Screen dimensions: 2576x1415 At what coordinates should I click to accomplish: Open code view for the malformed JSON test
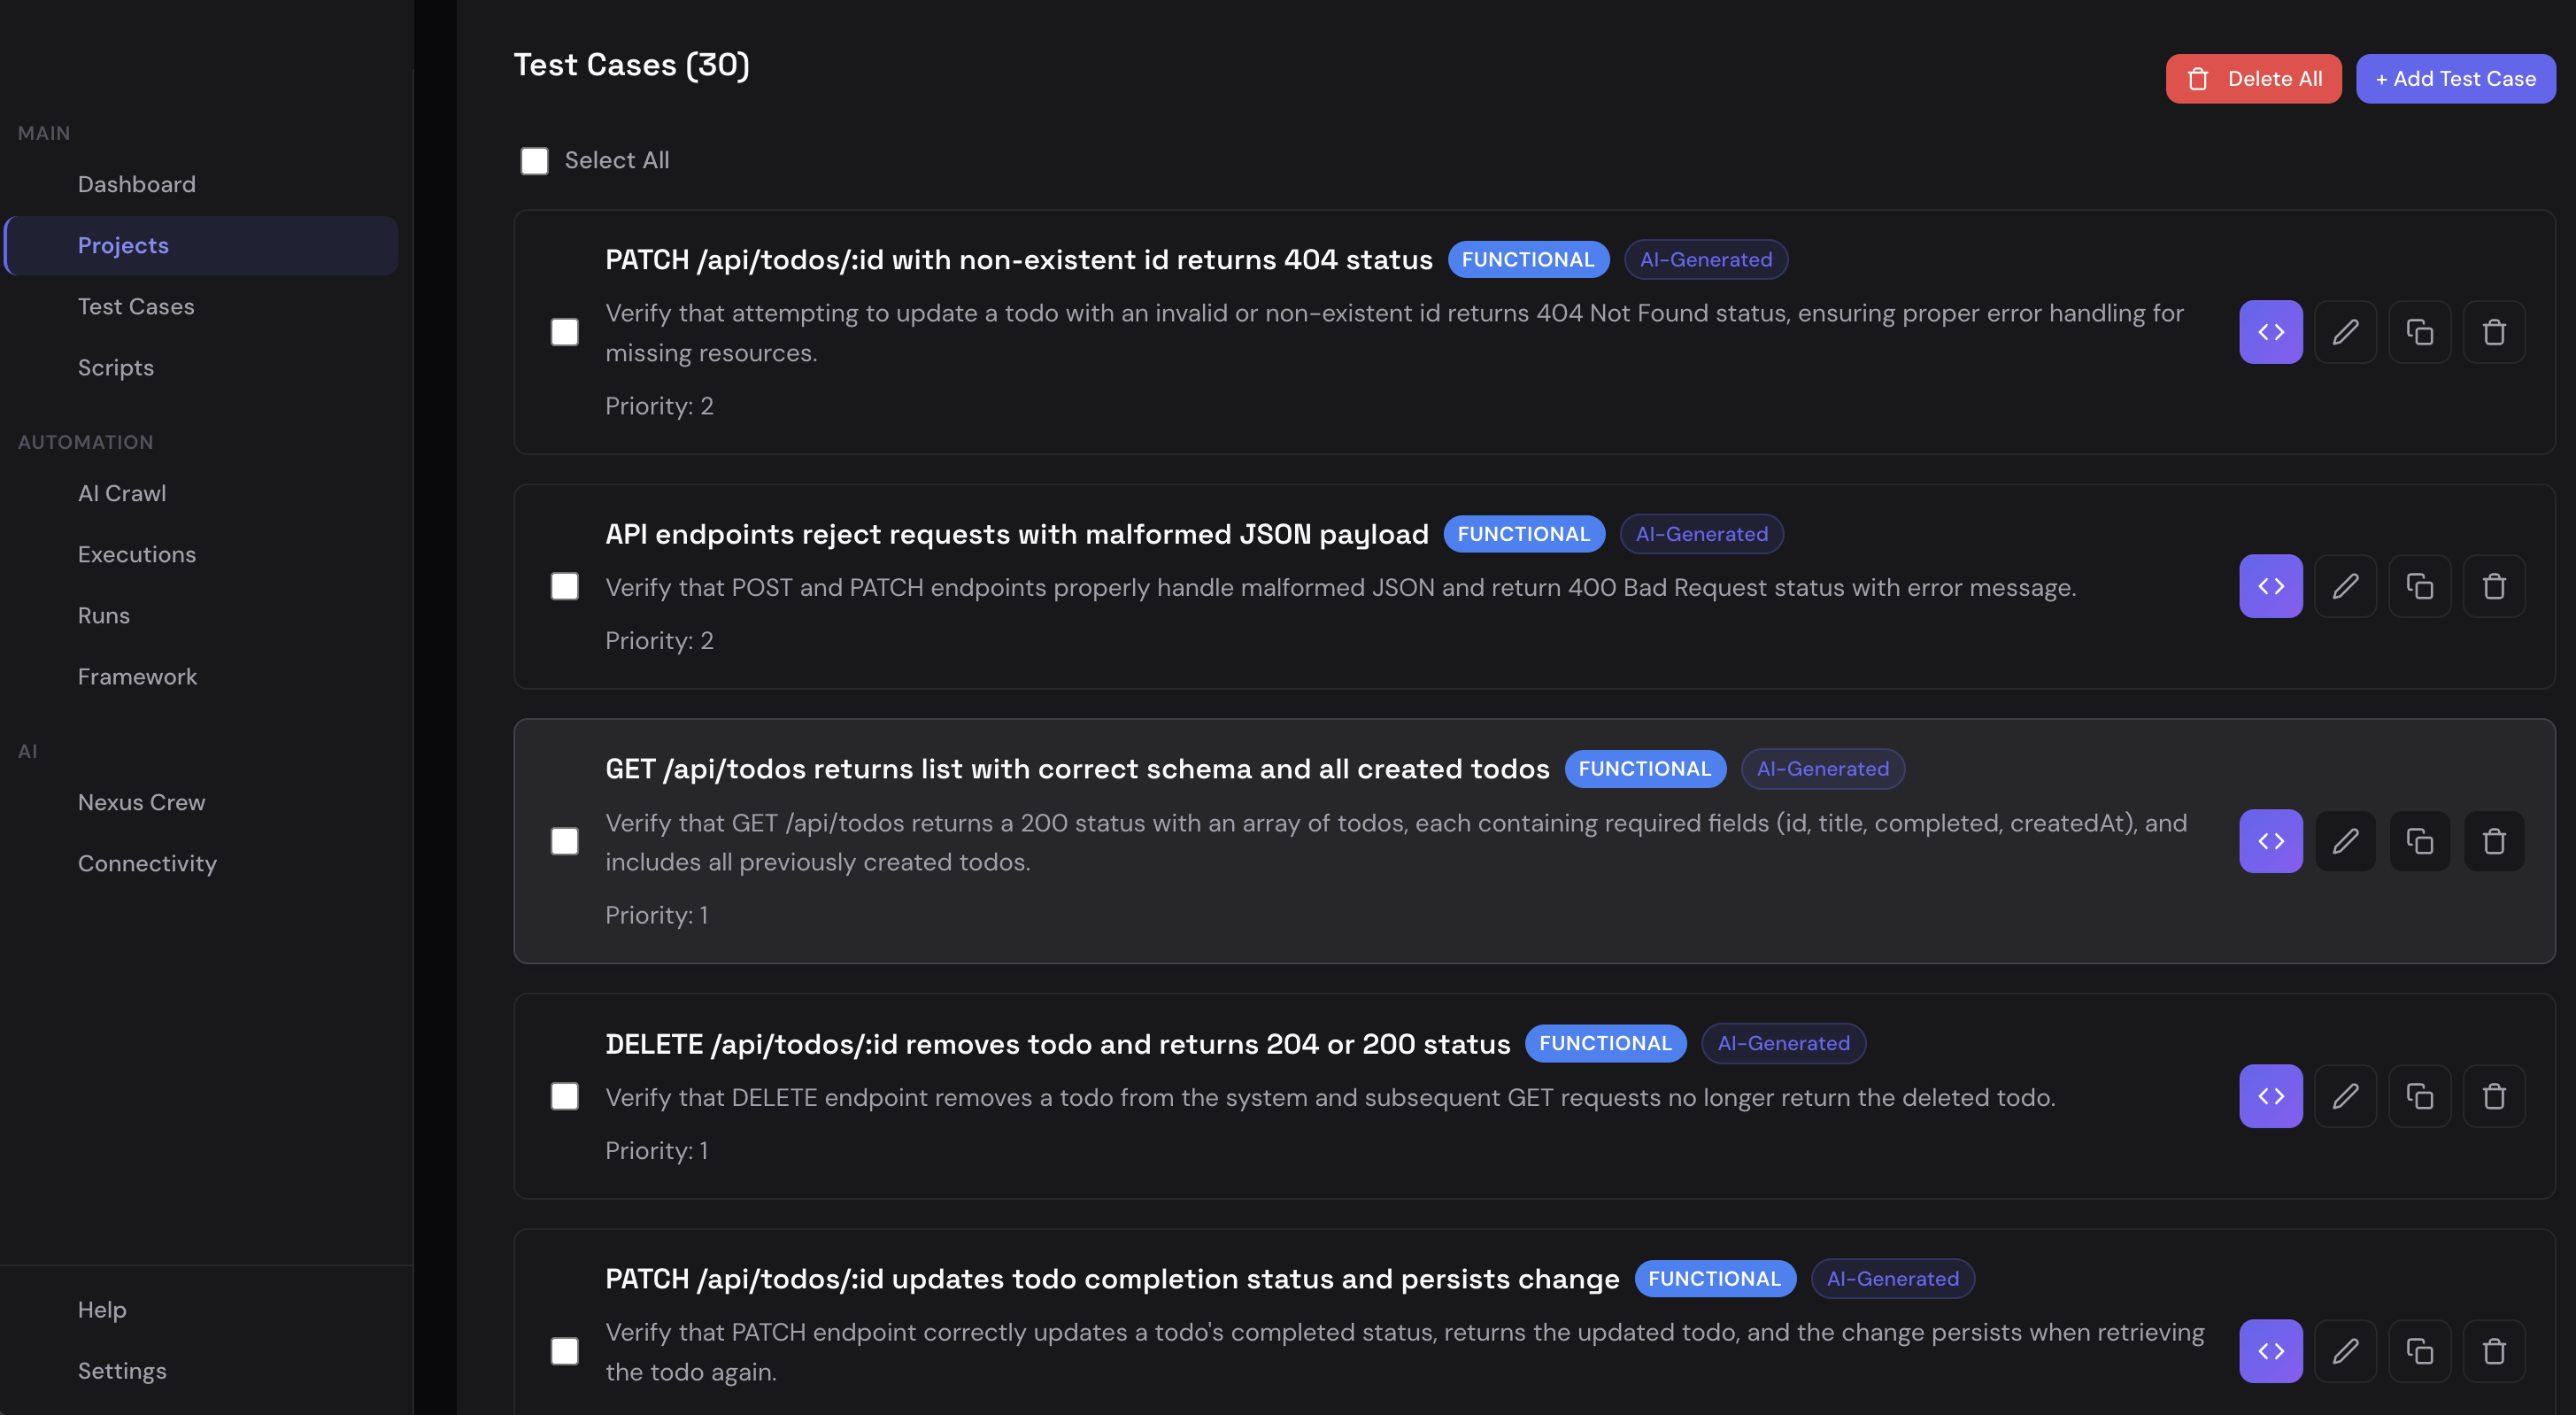tap(2271, 586)
